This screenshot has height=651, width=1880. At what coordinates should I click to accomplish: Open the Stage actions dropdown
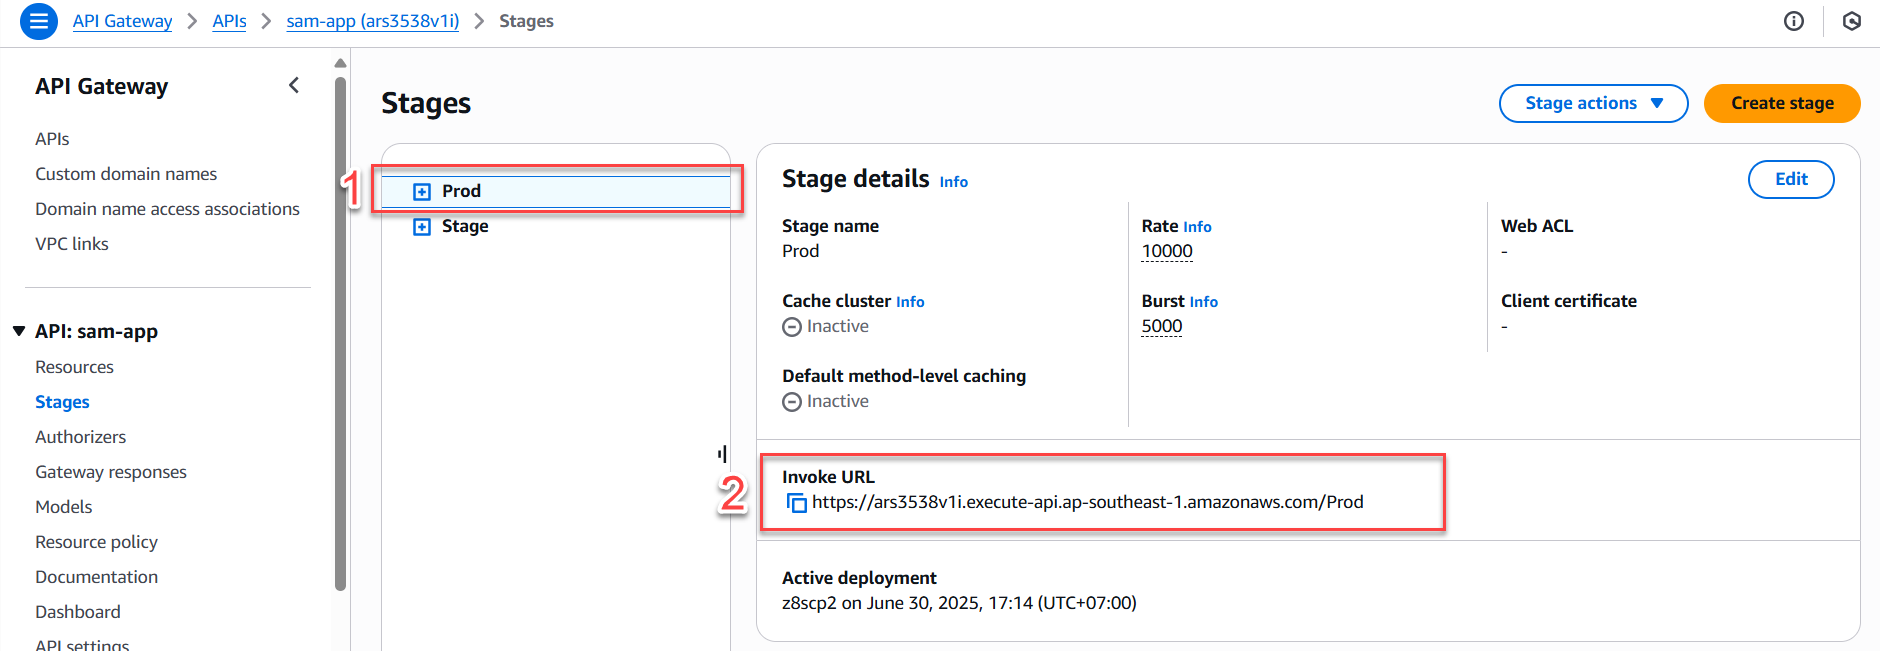pyautogui.click(x=1593, y=103)
